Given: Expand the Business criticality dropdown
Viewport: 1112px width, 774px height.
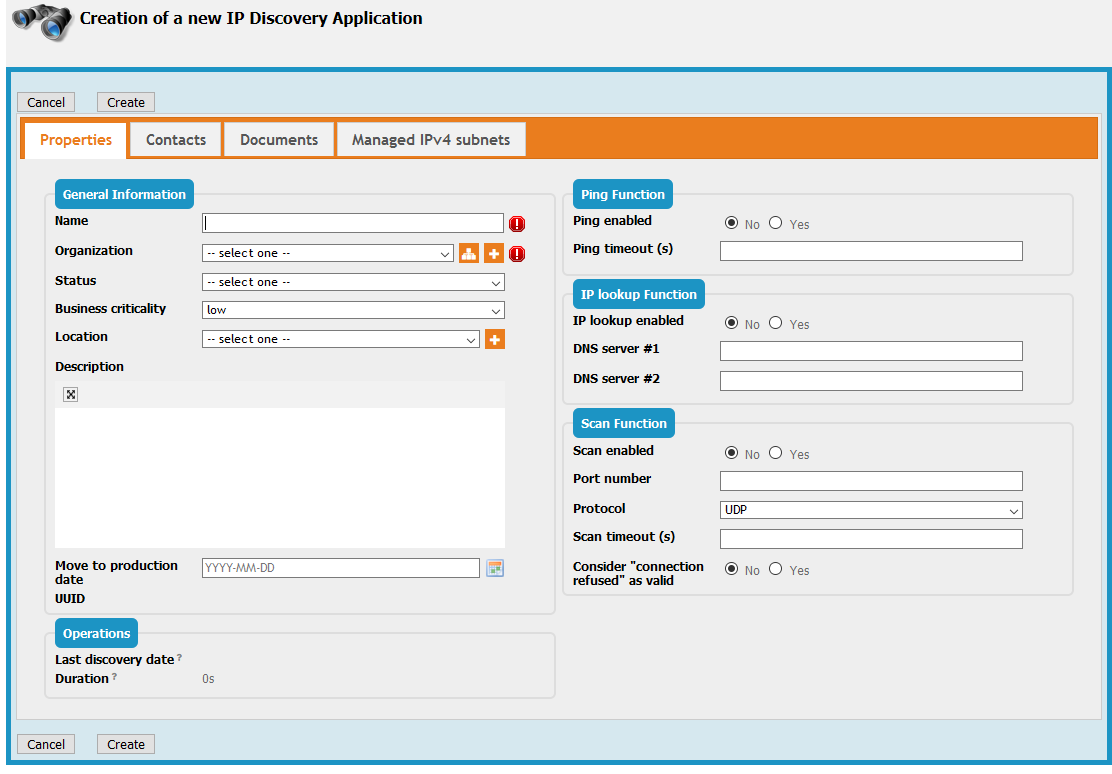Looking at the screenshot, I should coord(353,311).
